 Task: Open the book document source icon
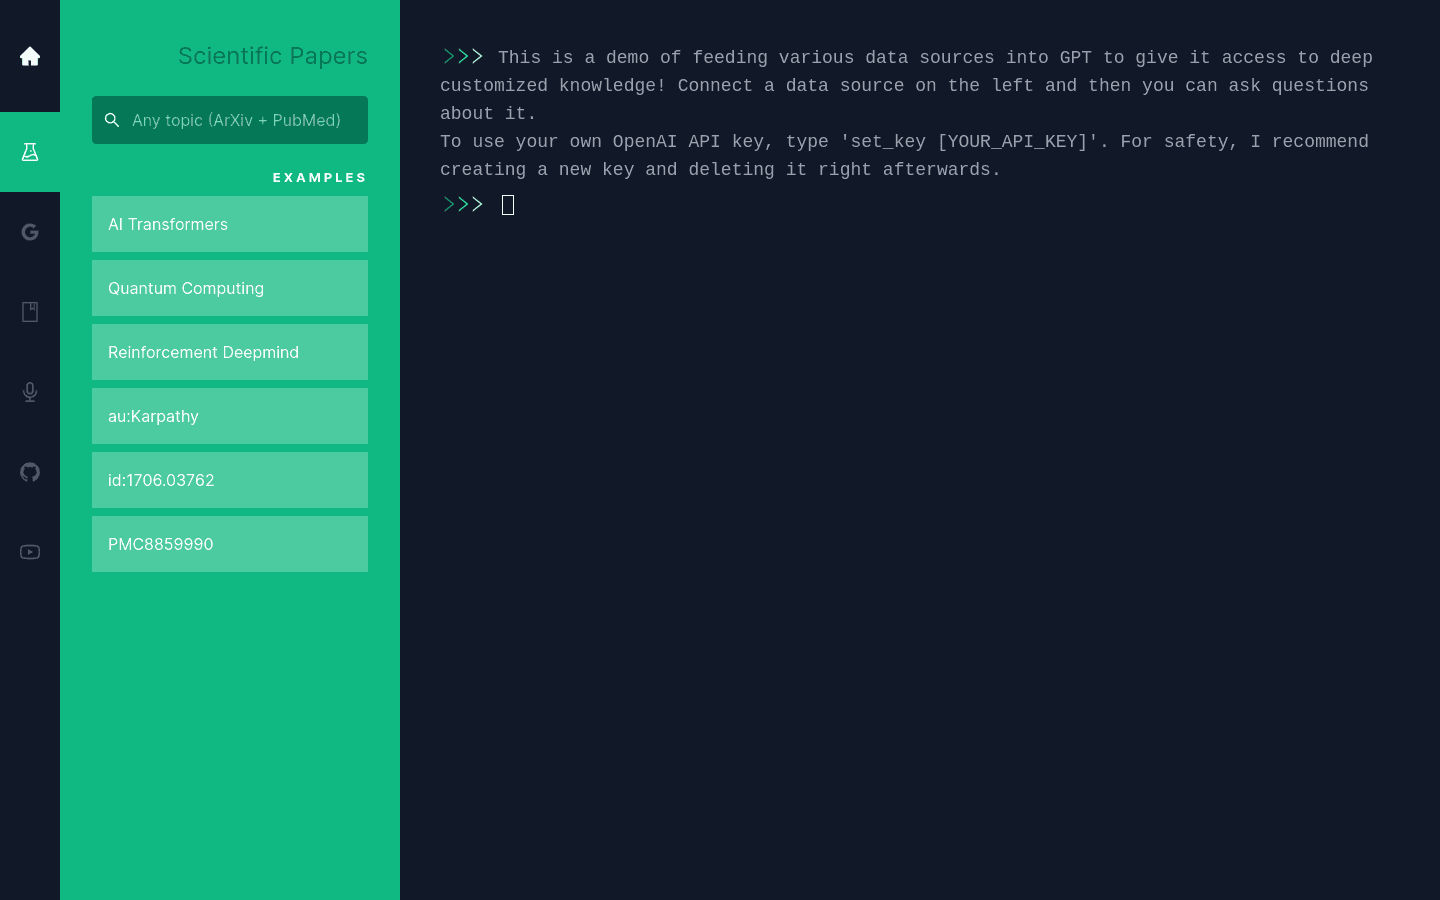point(30,312)
